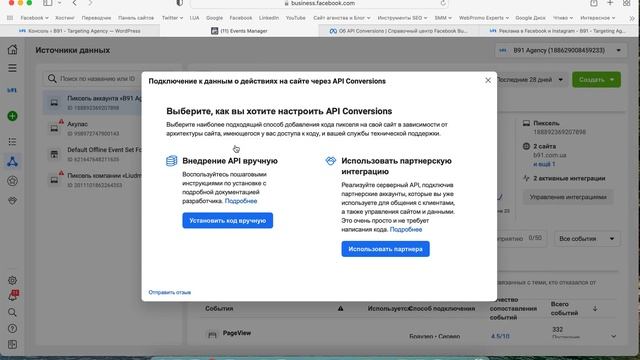Open notifications bell with red badge
The height and width of the screenshot is (360, 640).
(13, 296)
